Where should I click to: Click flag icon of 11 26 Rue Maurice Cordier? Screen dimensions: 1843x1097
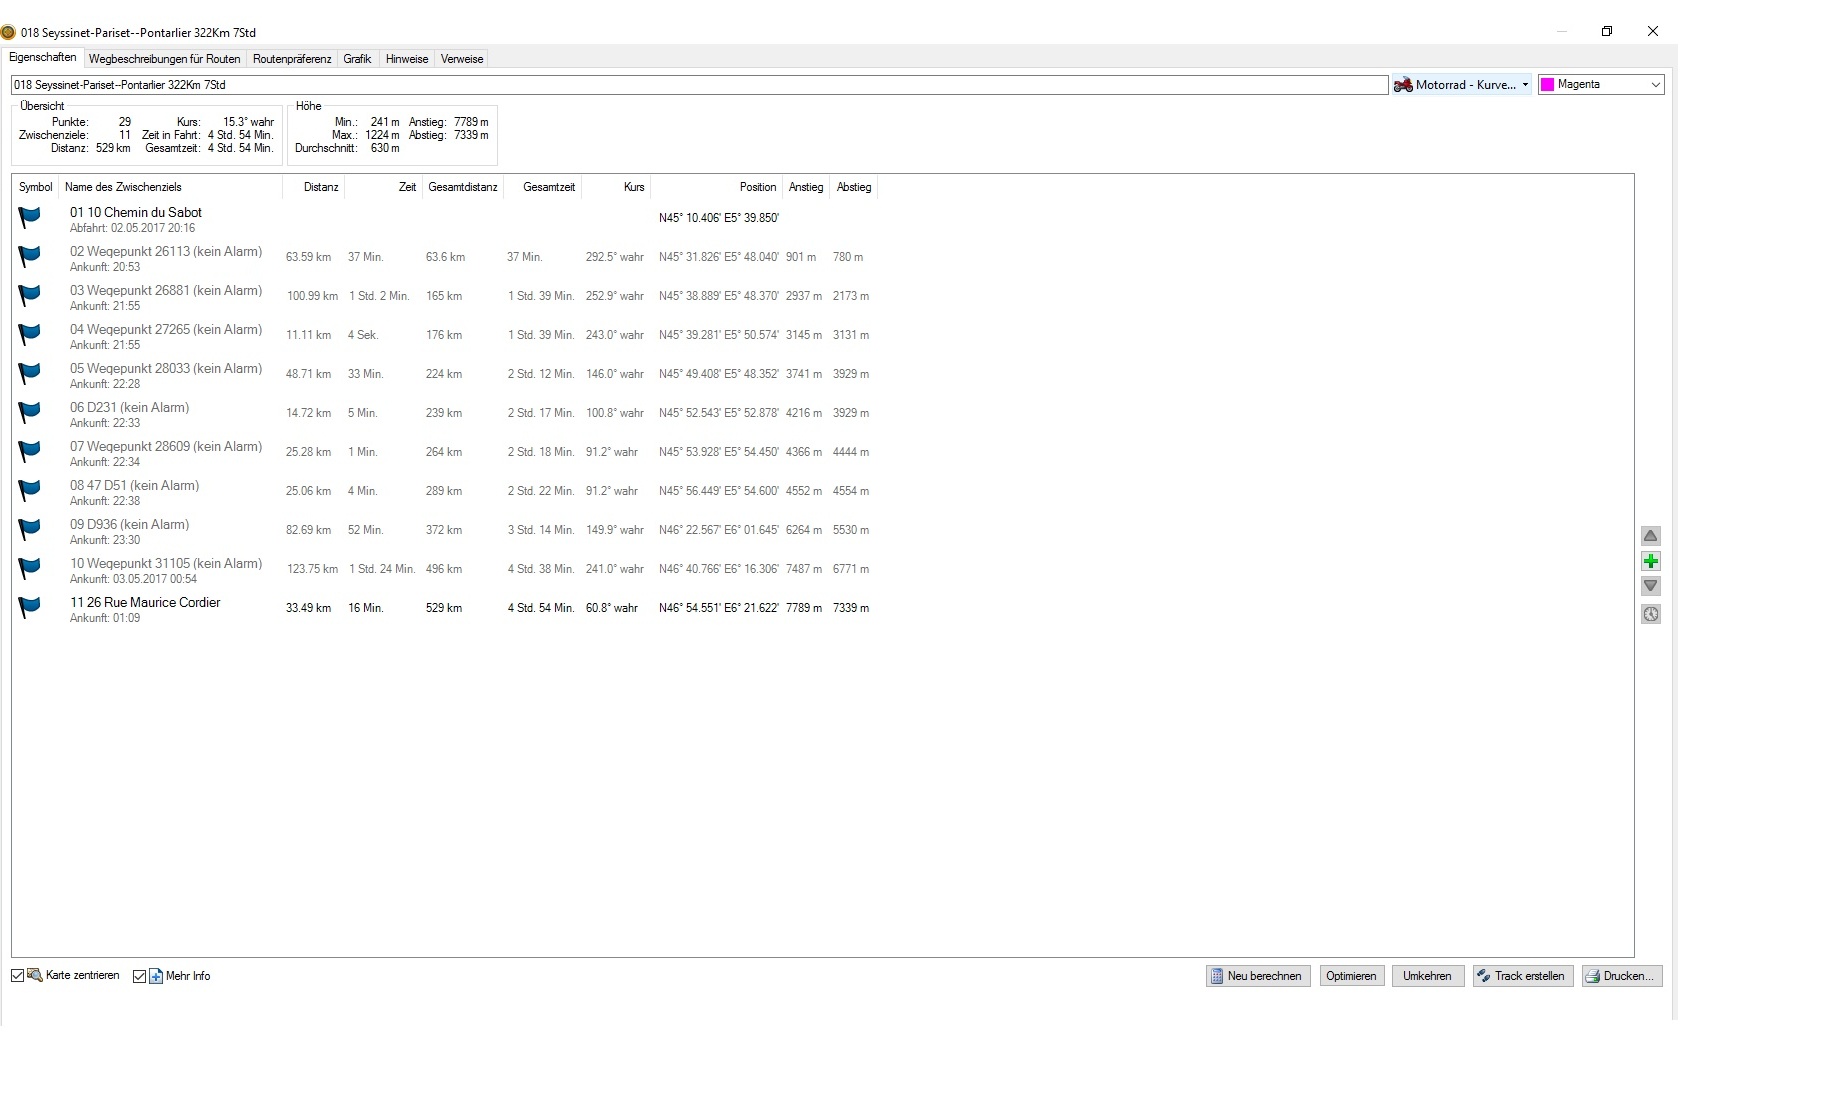pyautogui.click(x=30, y=607)
